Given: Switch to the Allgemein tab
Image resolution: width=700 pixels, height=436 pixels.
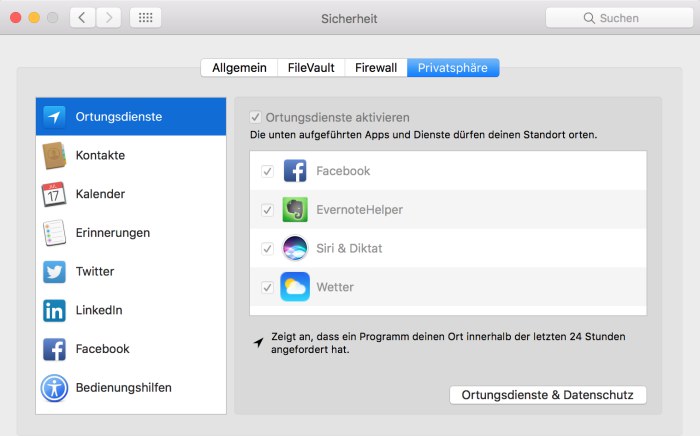Looking at the screenshot, I should [239, 68].
